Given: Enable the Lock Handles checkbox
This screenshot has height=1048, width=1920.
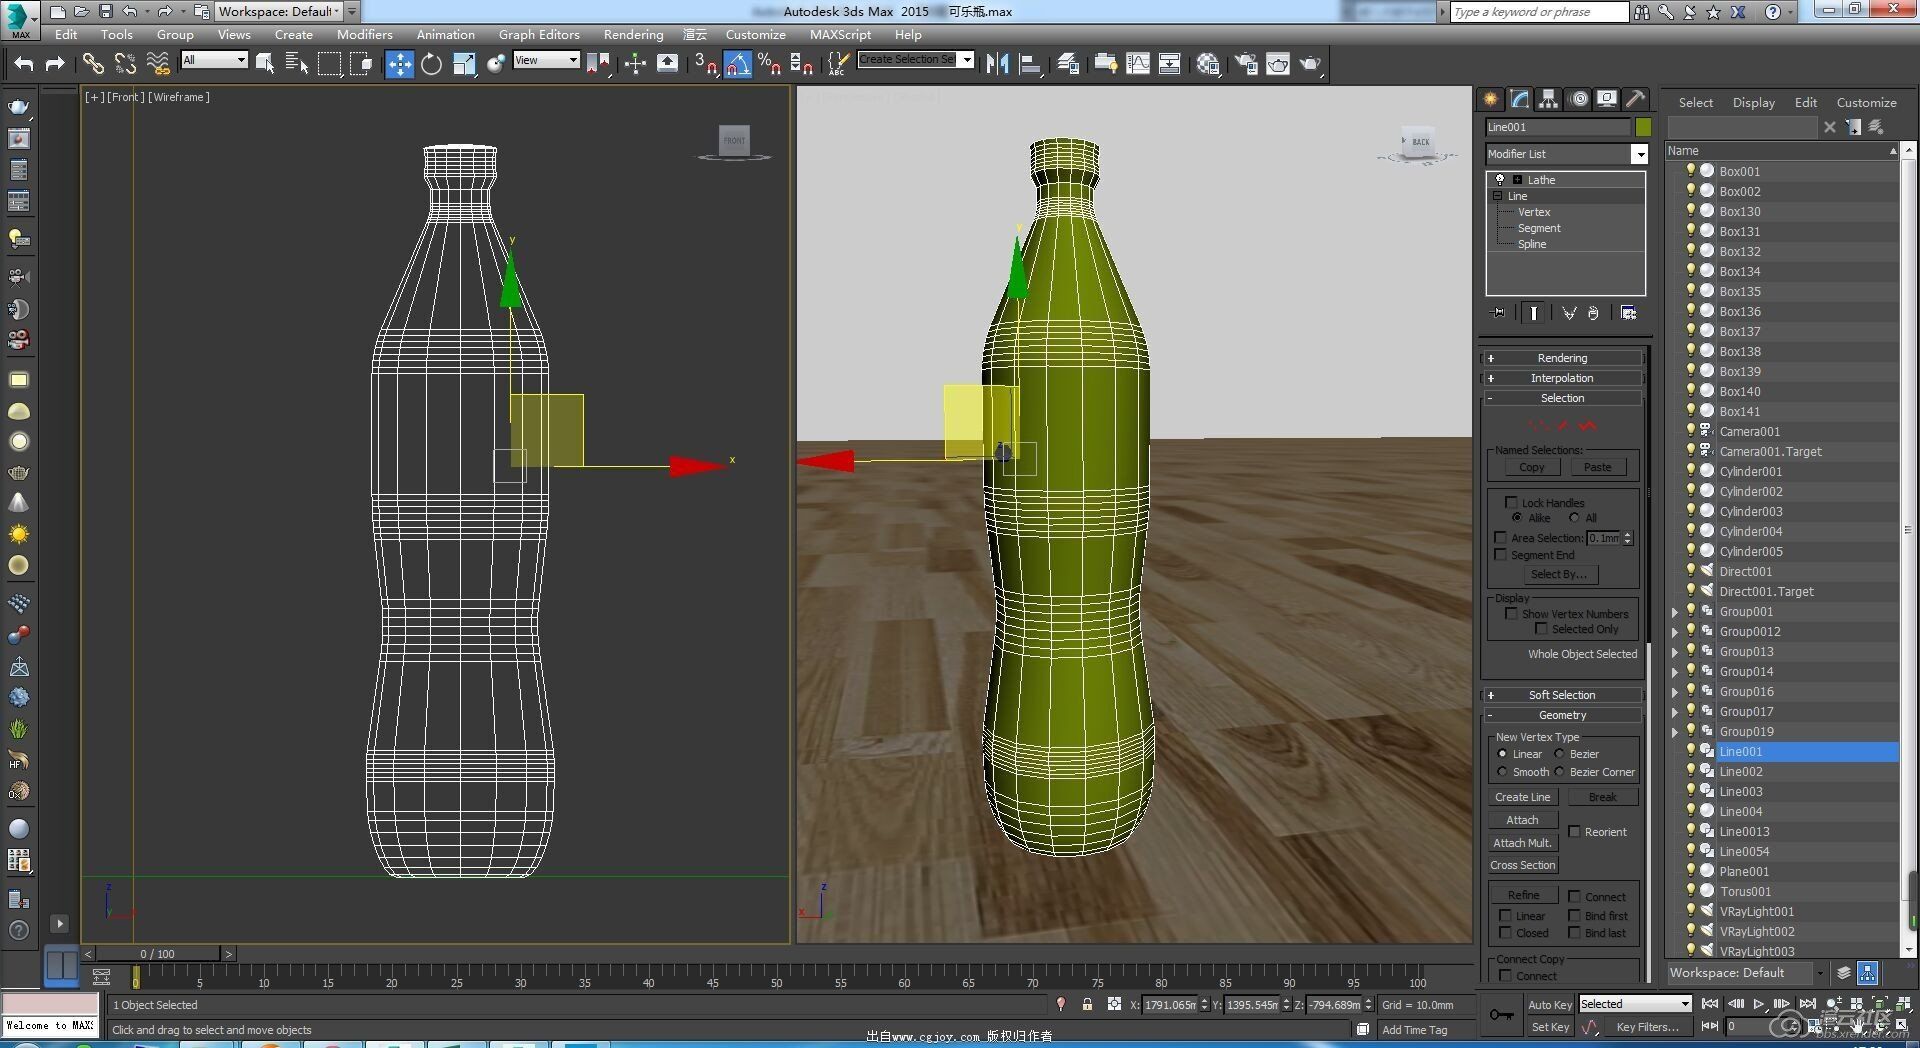Looking at the screenshot, I should point(1511,502).
